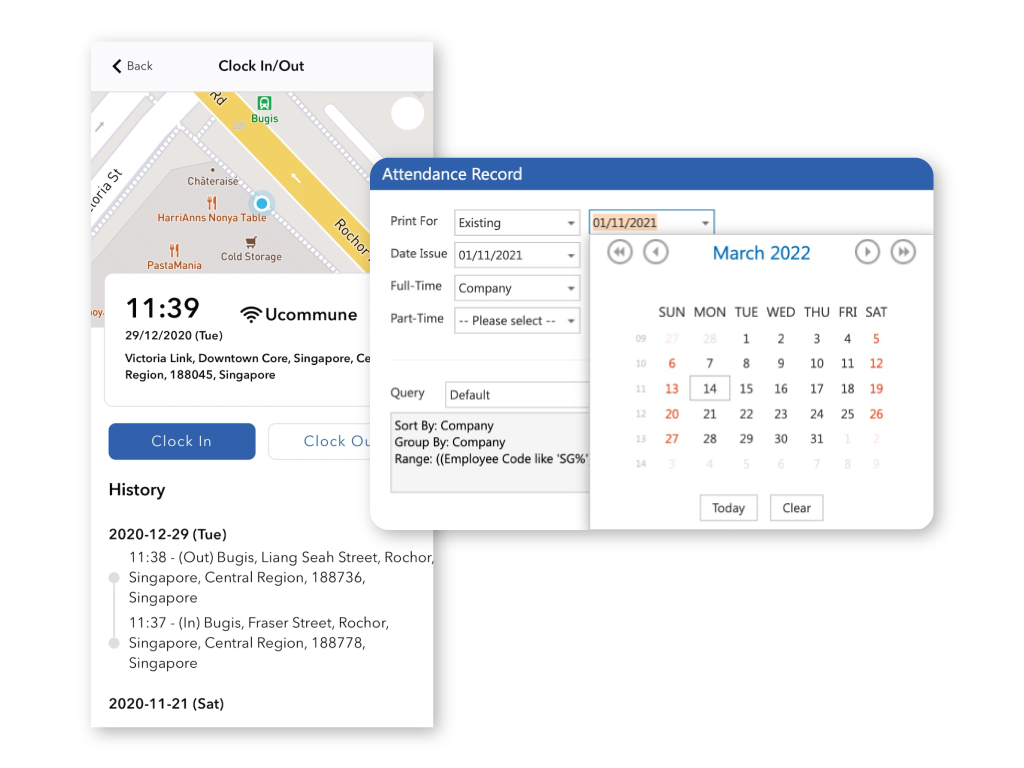The width and height of the screenshot is (1024, 768).
Task: Click the 11:38 (Out) Bugis history entry
Action: 281,577
